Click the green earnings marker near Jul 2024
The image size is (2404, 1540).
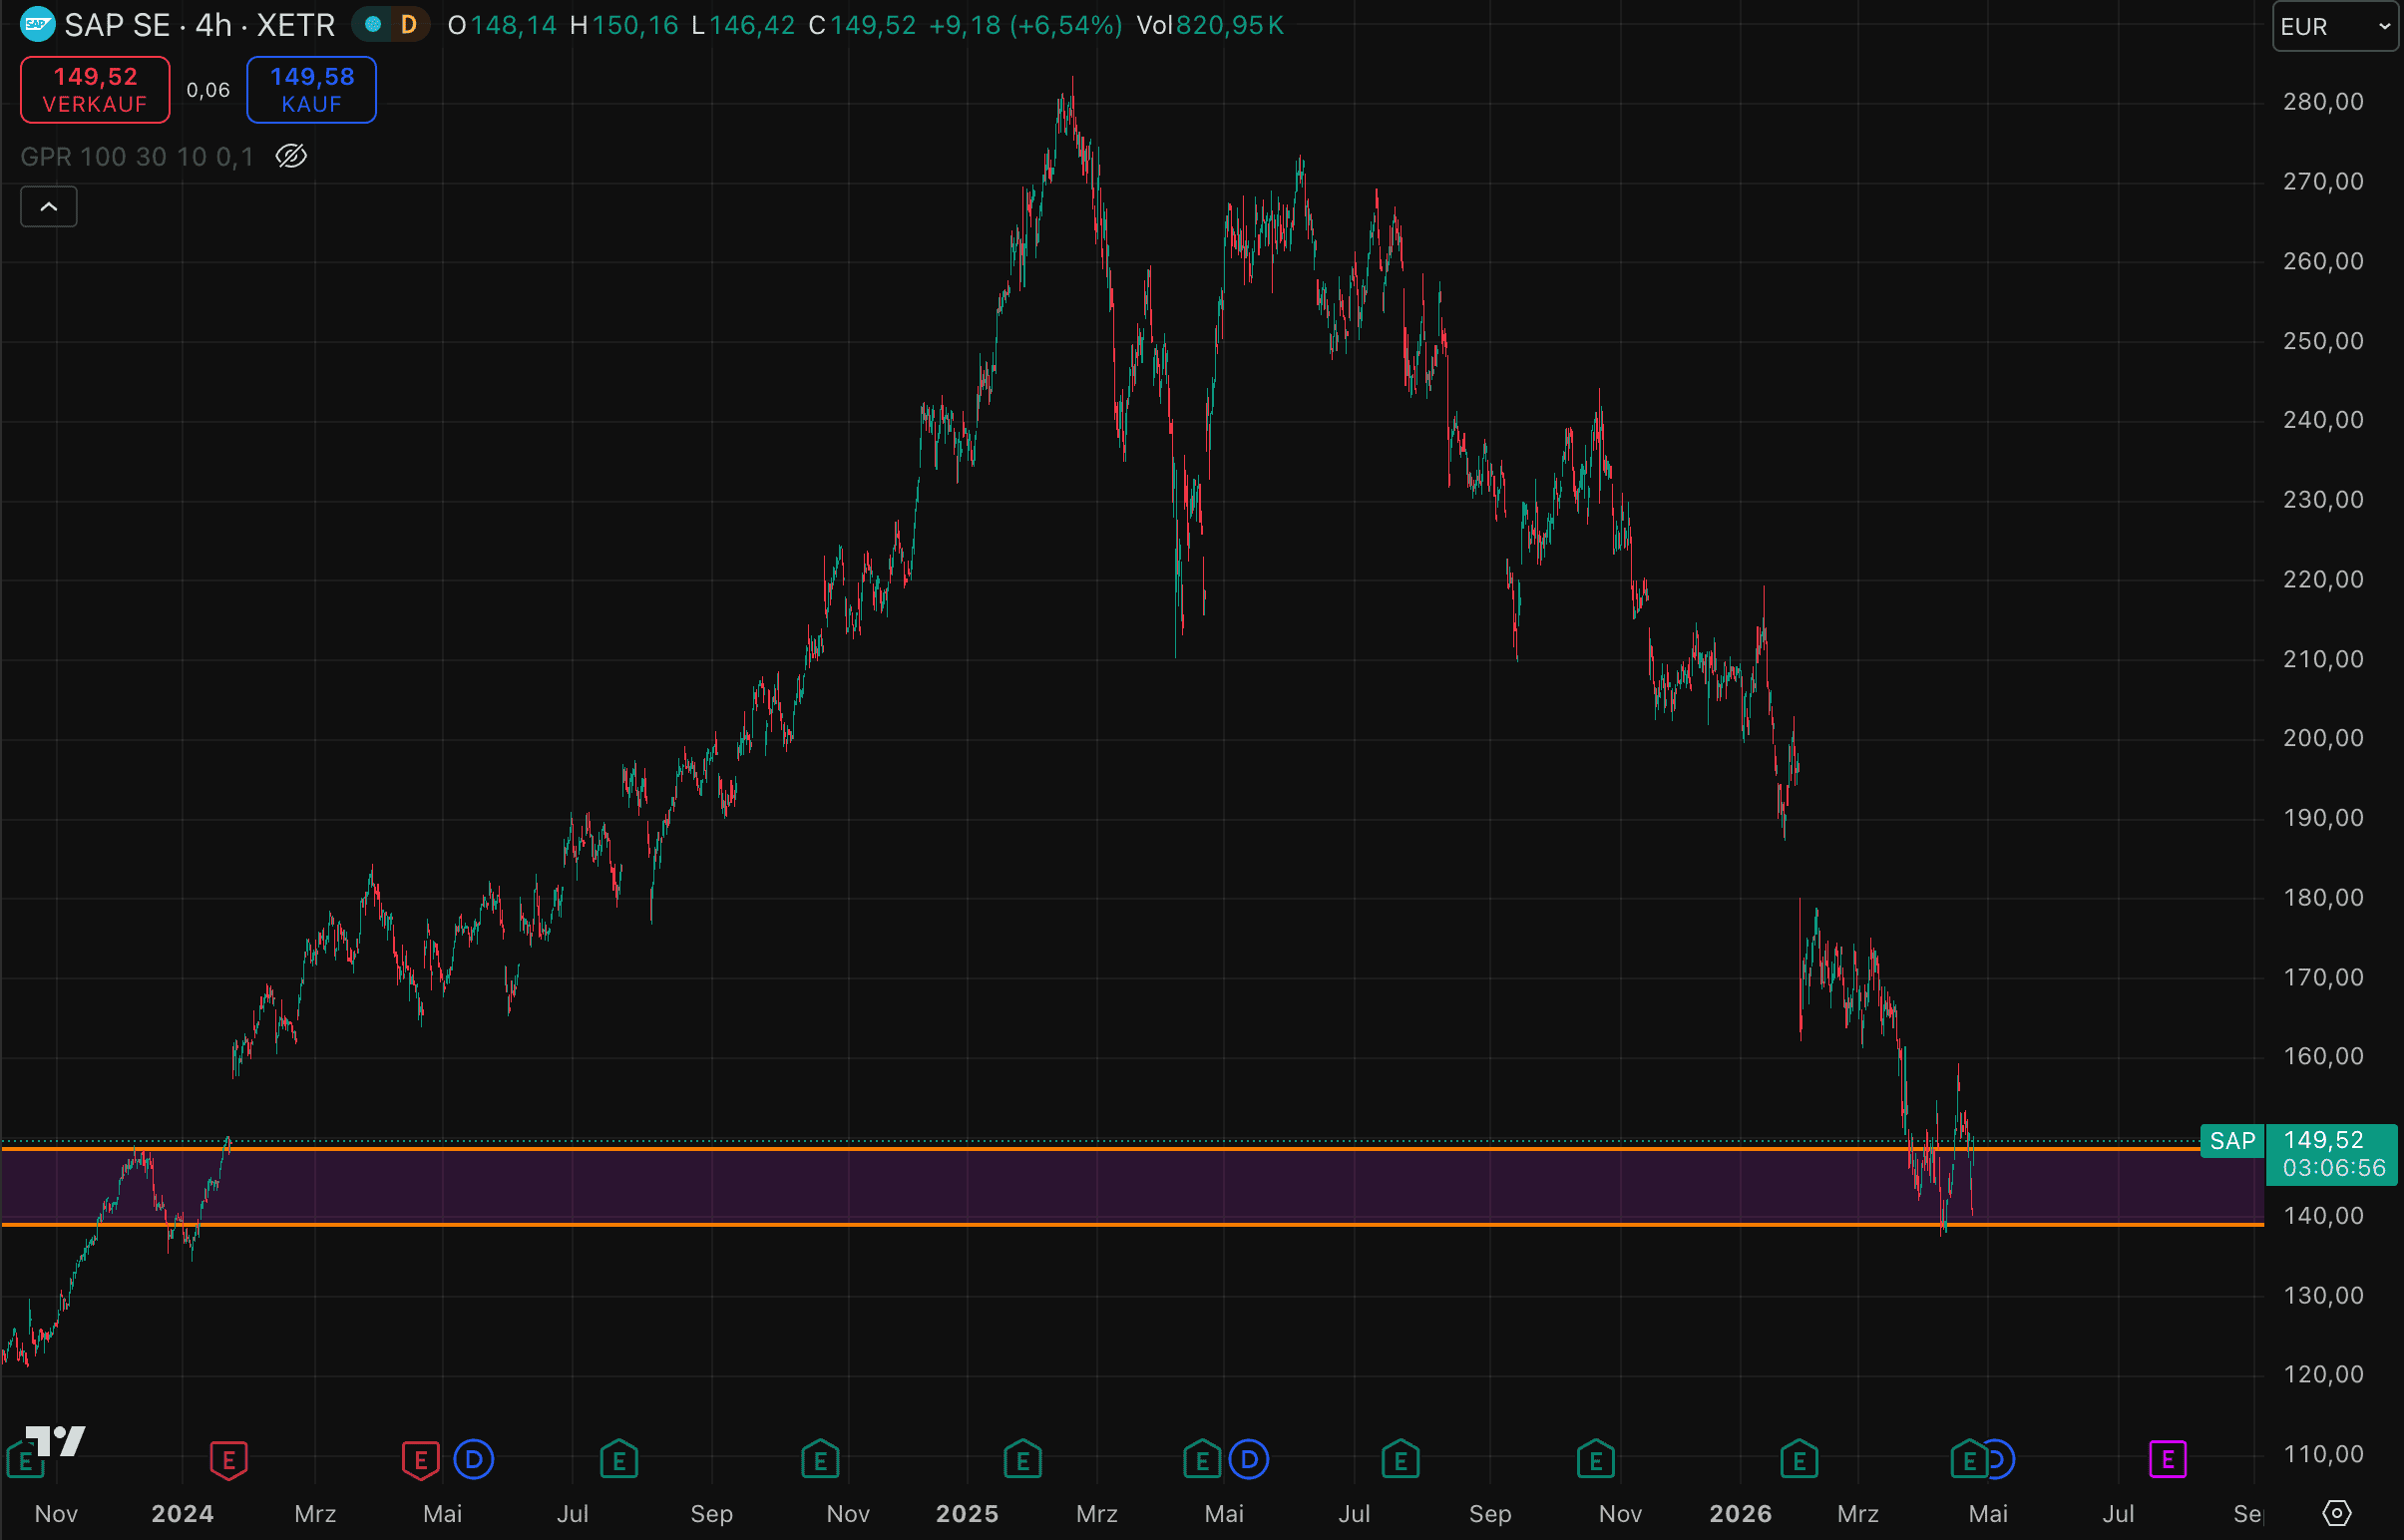coord(619,1460)
